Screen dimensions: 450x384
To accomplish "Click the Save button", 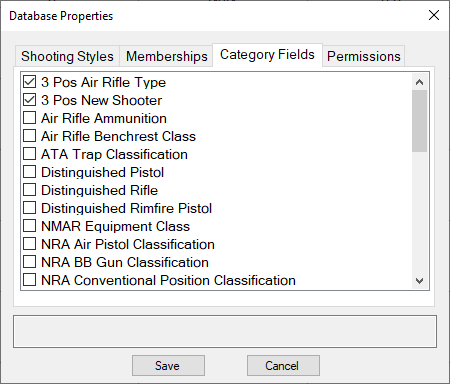I will click(168, 366).
